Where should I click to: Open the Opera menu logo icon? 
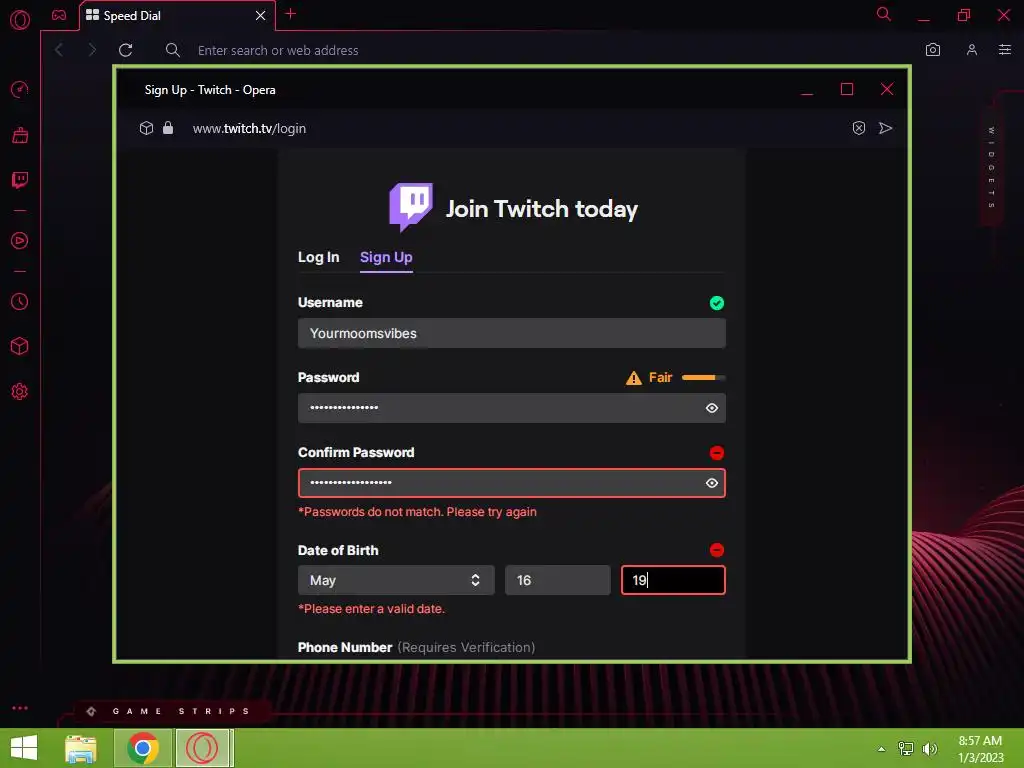(20, 20)
